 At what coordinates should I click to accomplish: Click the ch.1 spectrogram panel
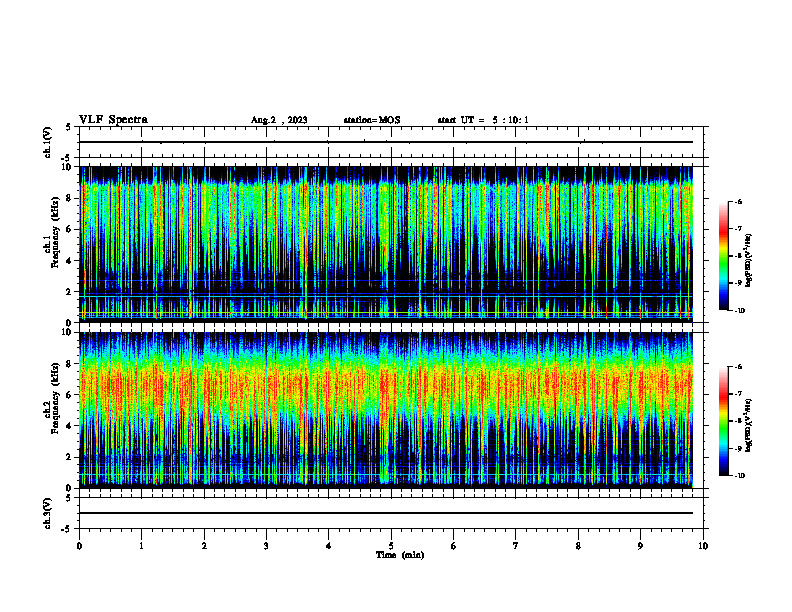[x=386, y=244]
